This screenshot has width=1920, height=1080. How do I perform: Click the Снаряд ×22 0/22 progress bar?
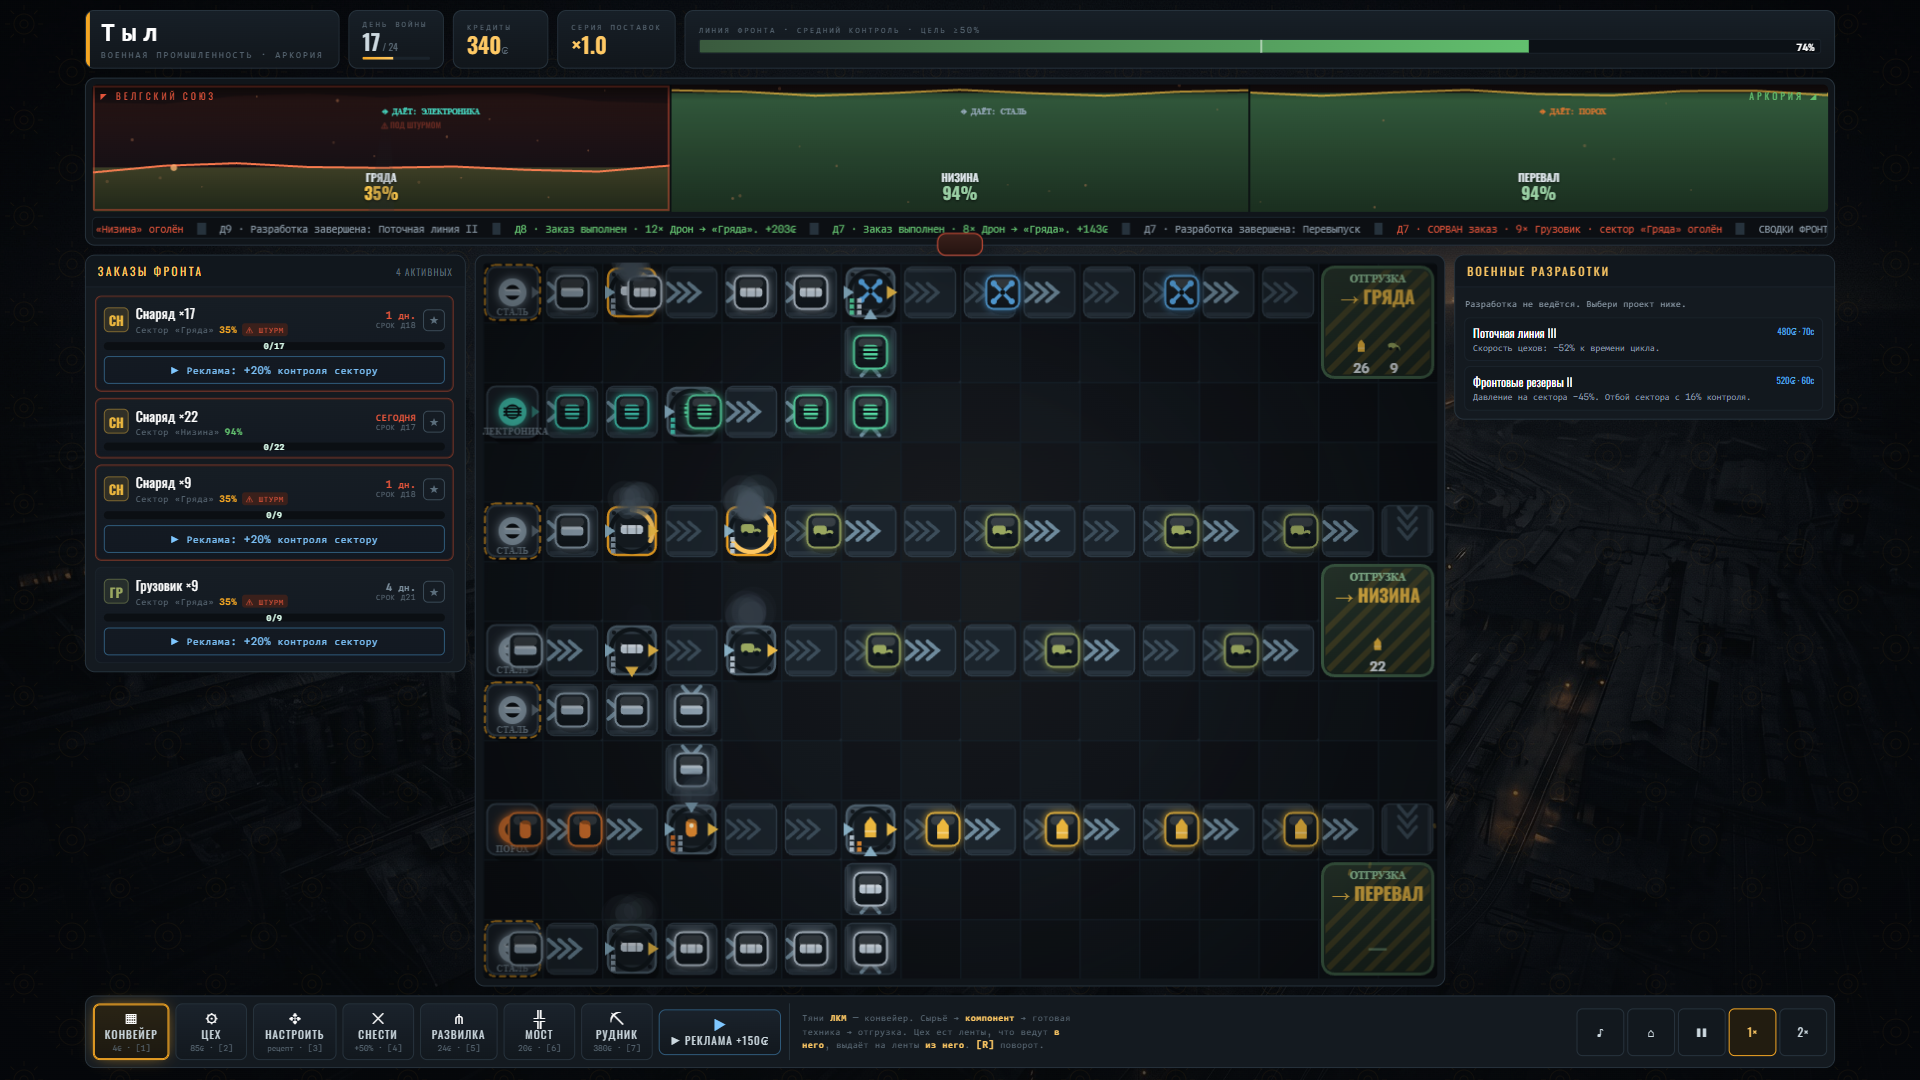(x=274, y=447)
